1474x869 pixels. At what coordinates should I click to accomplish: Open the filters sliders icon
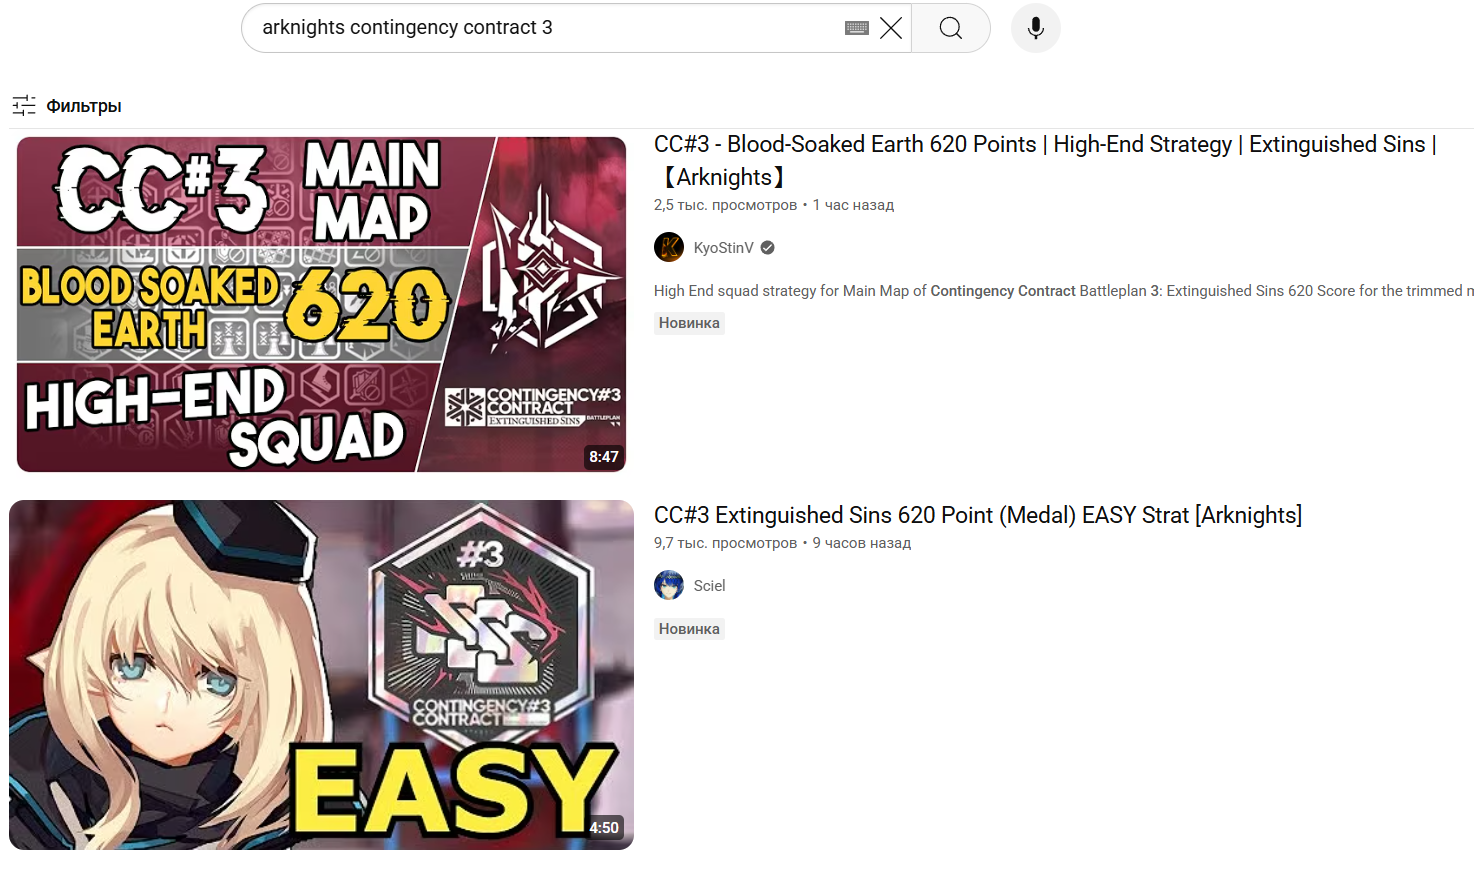coord(24,105)
